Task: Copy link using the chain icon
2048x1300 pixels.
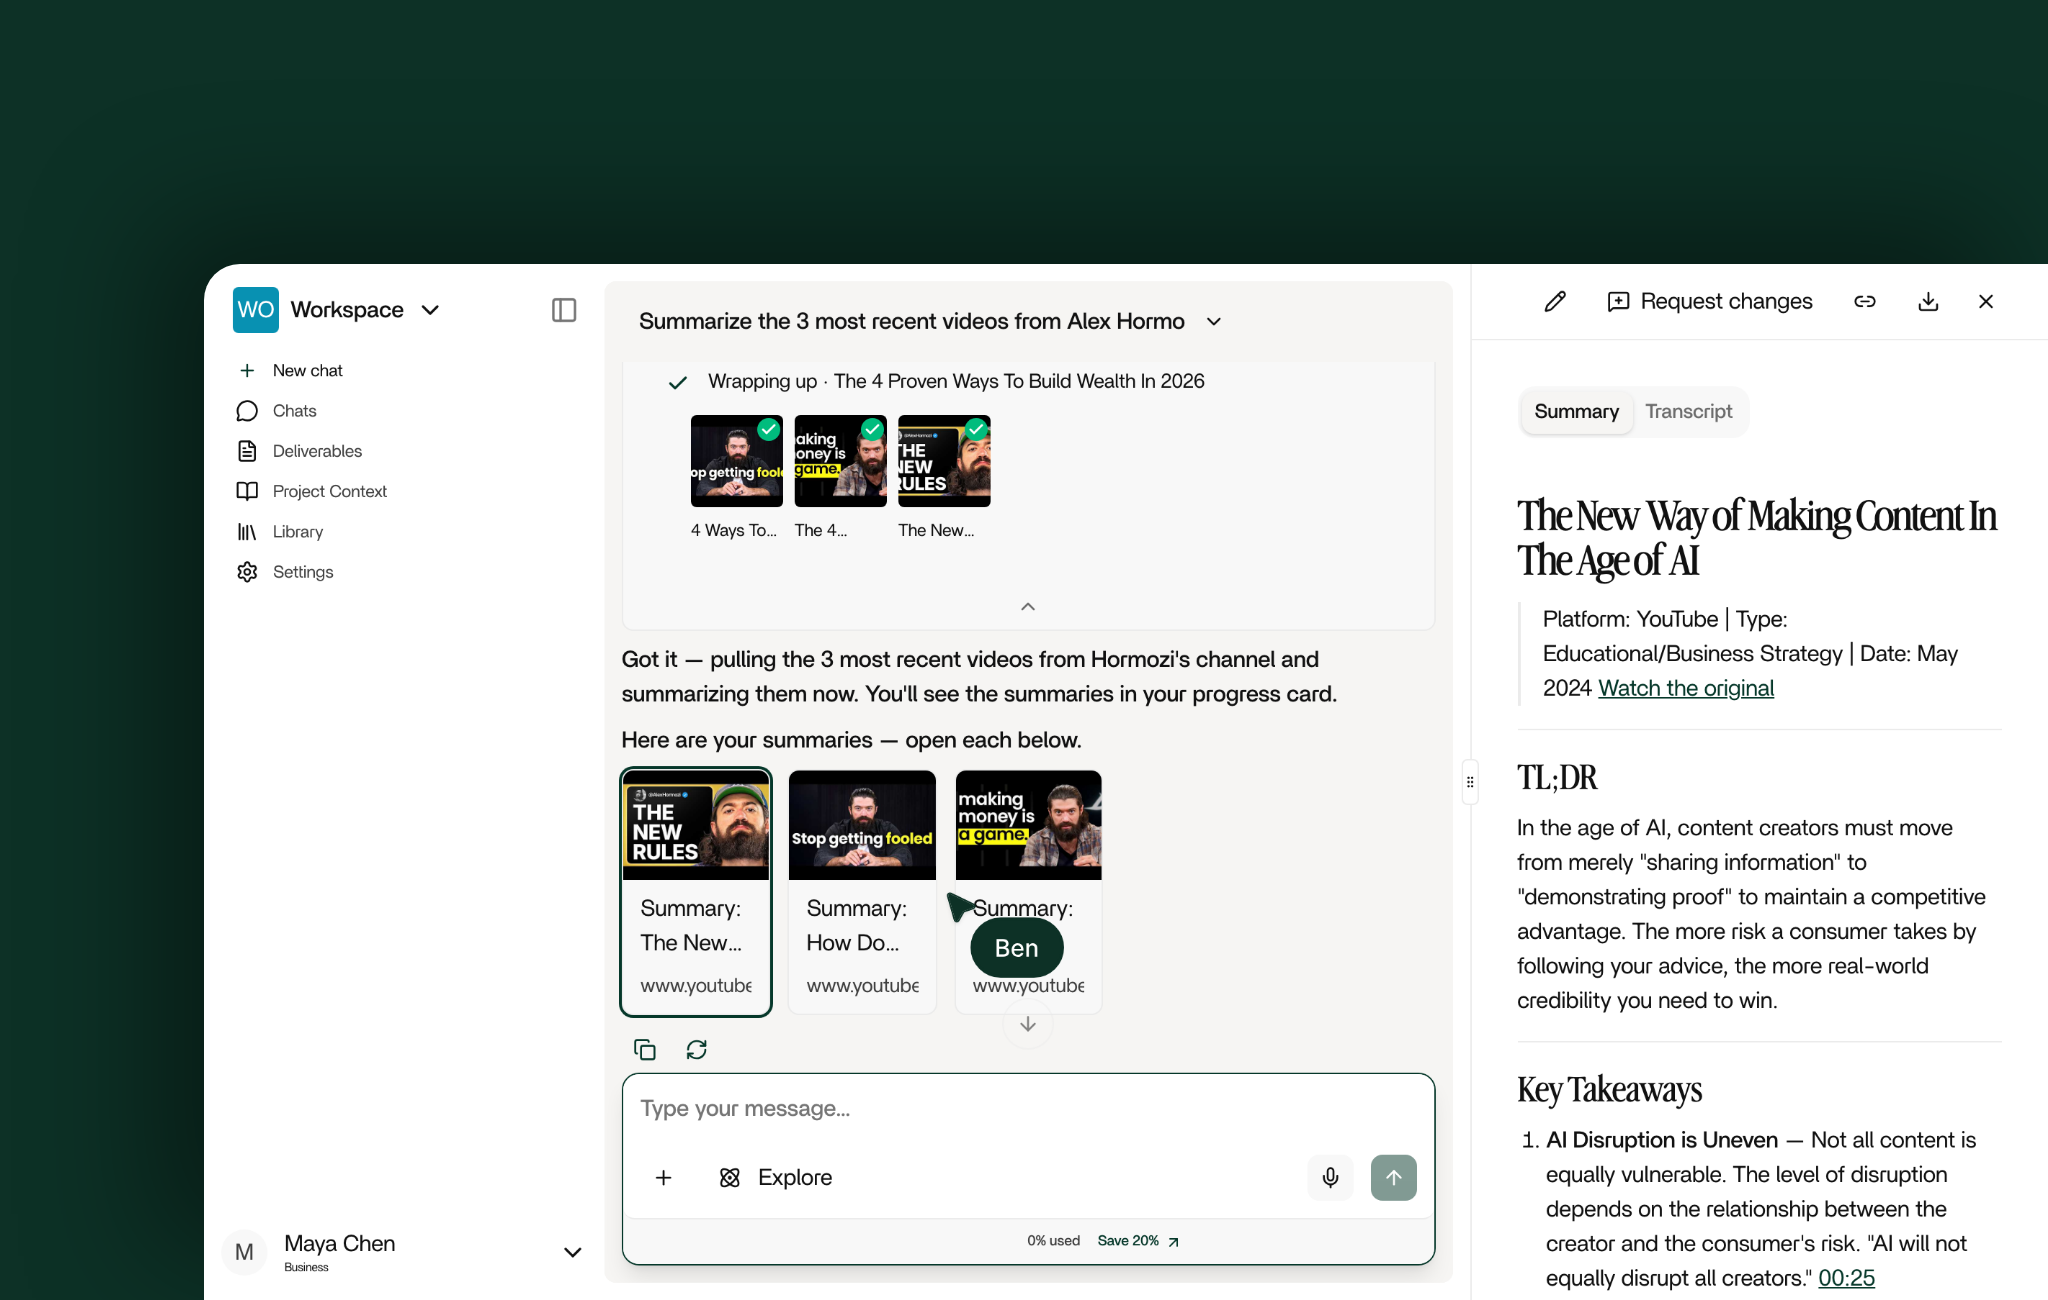Action: click(1865, 302)
